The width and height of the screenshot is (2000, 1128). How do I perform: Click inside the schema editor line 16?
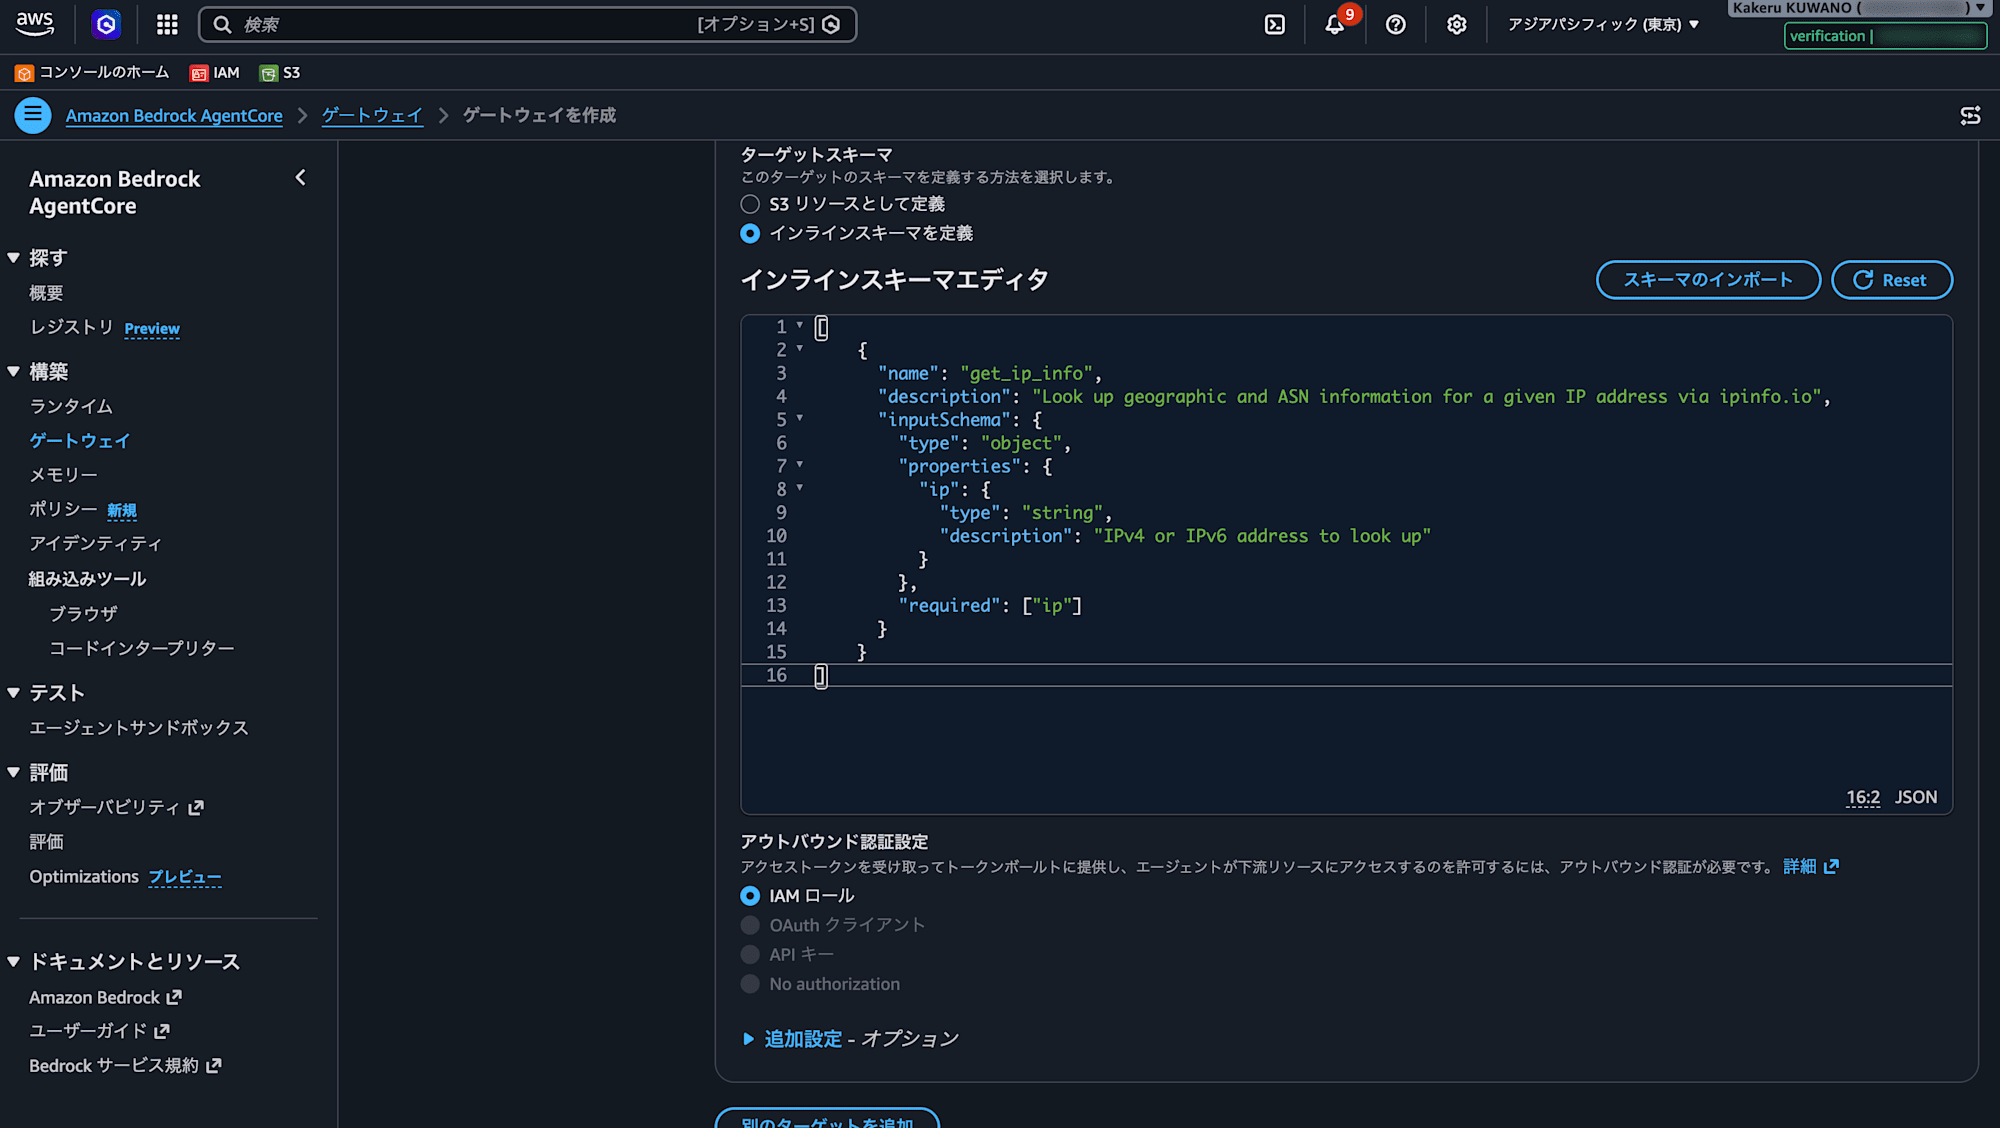1346,676
